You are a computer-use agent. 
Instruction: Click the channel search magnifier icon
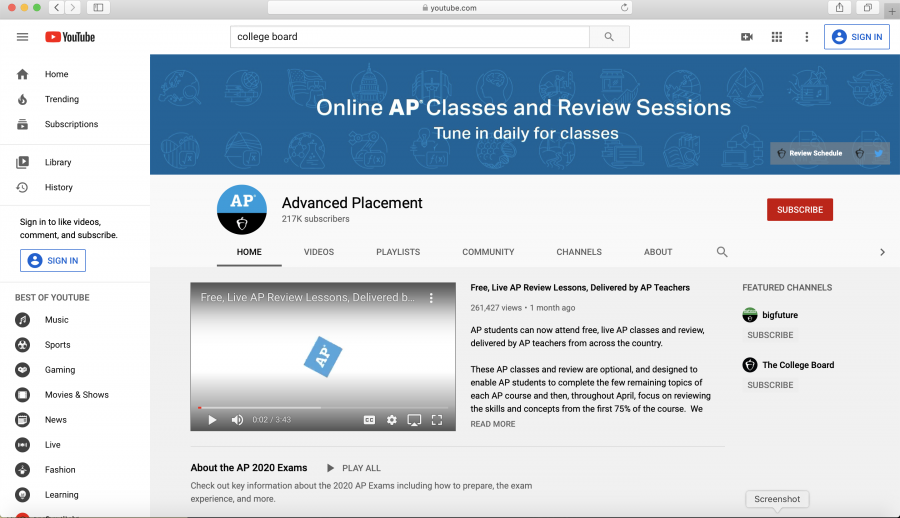click(722, 252)
